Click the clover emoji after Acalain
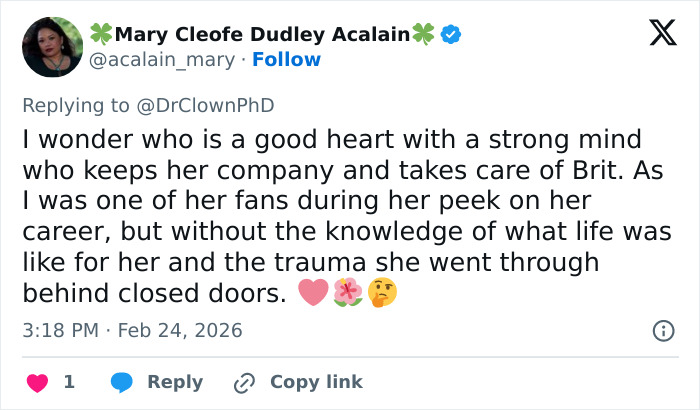Screen dimensions: 700x410 425,35
